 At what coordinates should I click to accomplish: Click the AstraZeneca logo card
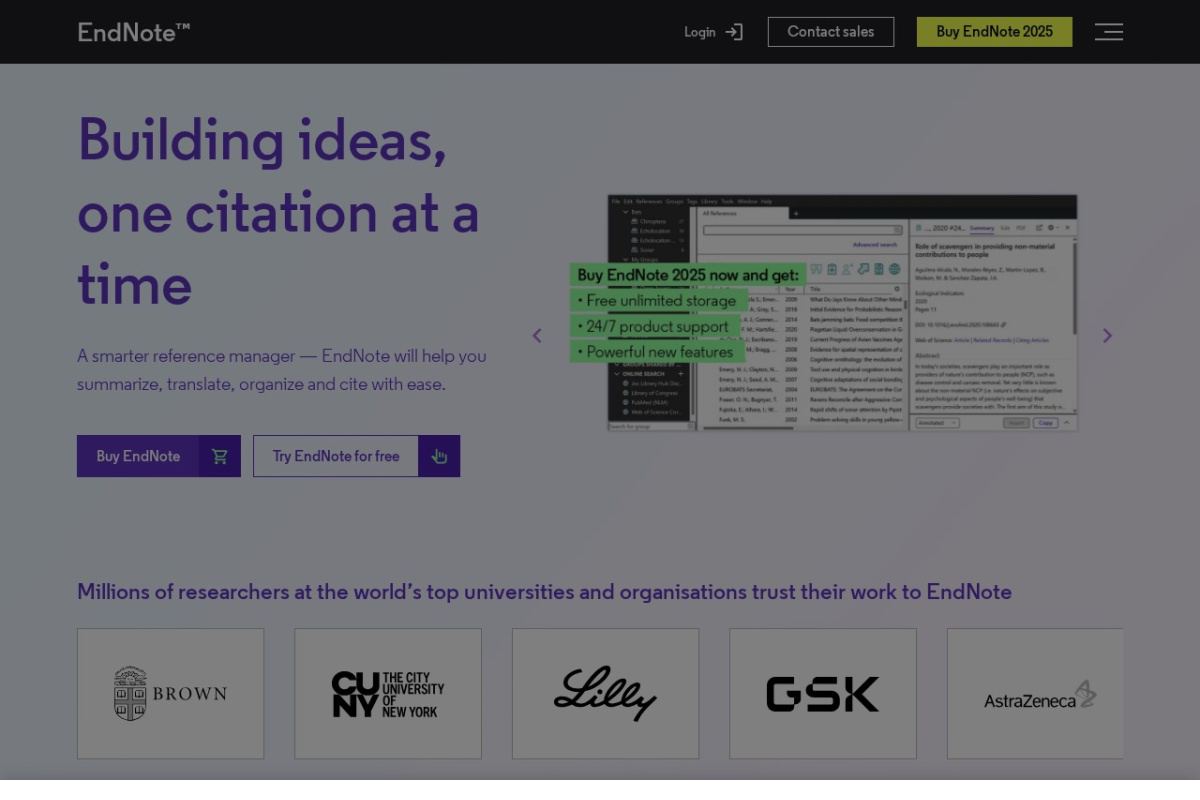[x=1035, y=693]
